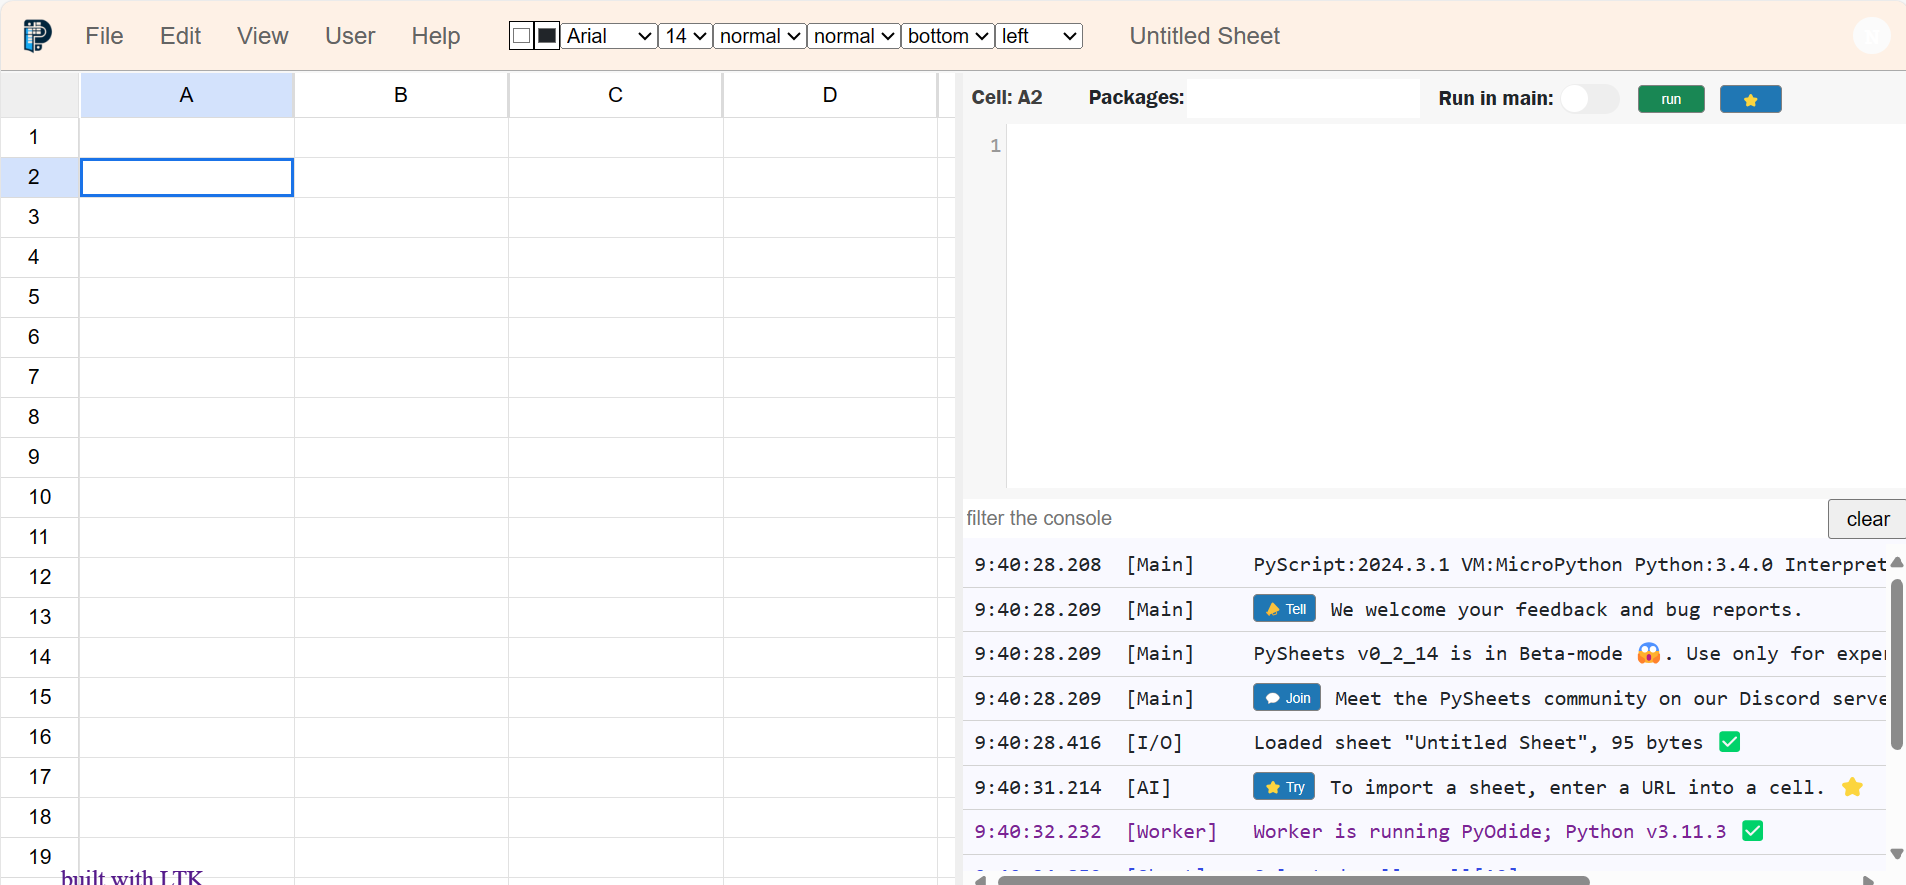Open the user profile avatar at top right
The height and width of the screenshot is (885, 1906).
1871,36
